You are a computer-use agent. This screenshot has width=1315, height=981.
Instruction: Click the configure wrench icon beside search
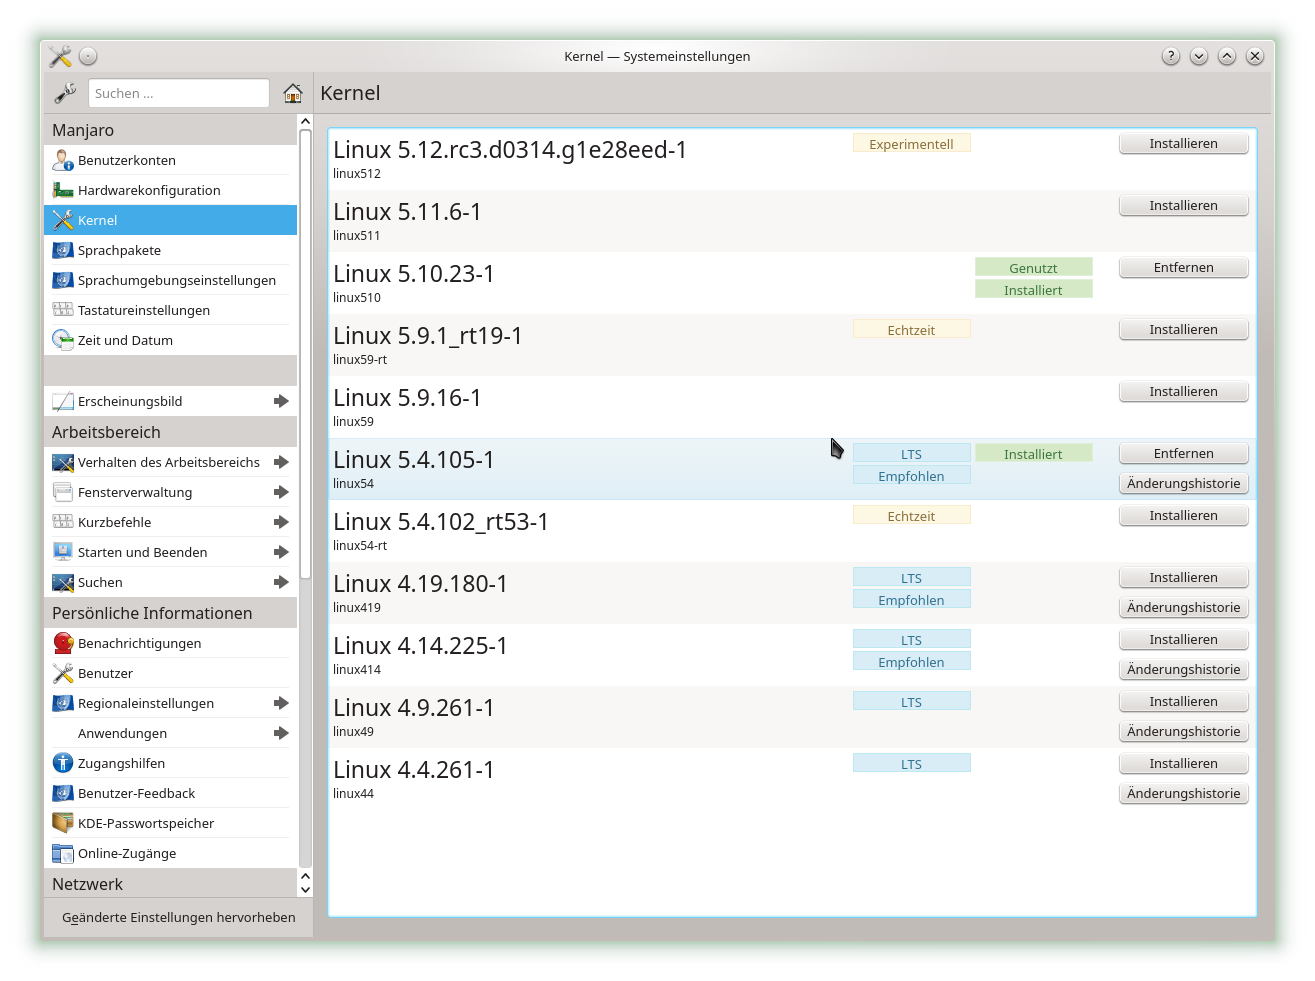(65, 93)
